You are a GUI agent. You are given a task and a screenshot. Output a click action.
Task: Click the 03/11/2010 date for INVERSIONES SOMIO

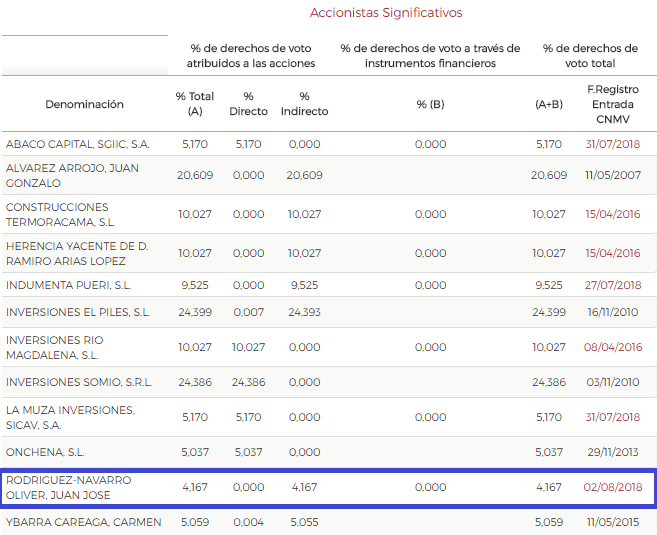point(613,382)
